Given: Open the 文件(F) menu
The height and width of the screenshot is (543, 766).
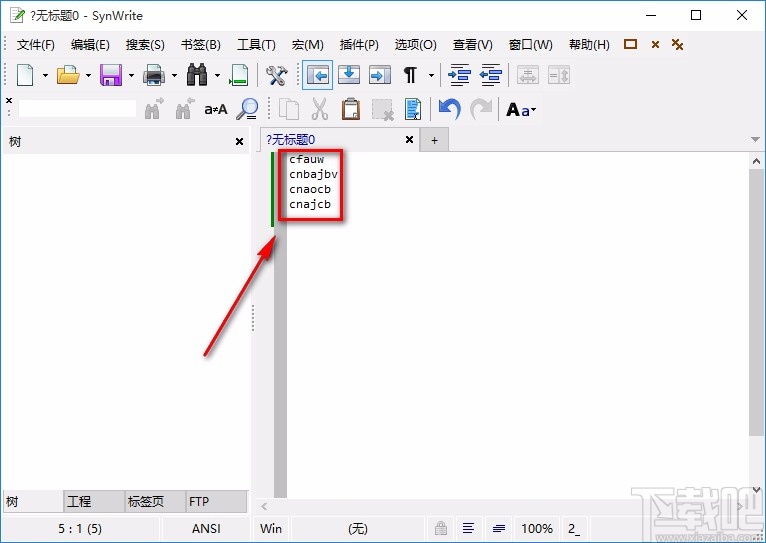Looking at the screenshot, I should point(35,45).
